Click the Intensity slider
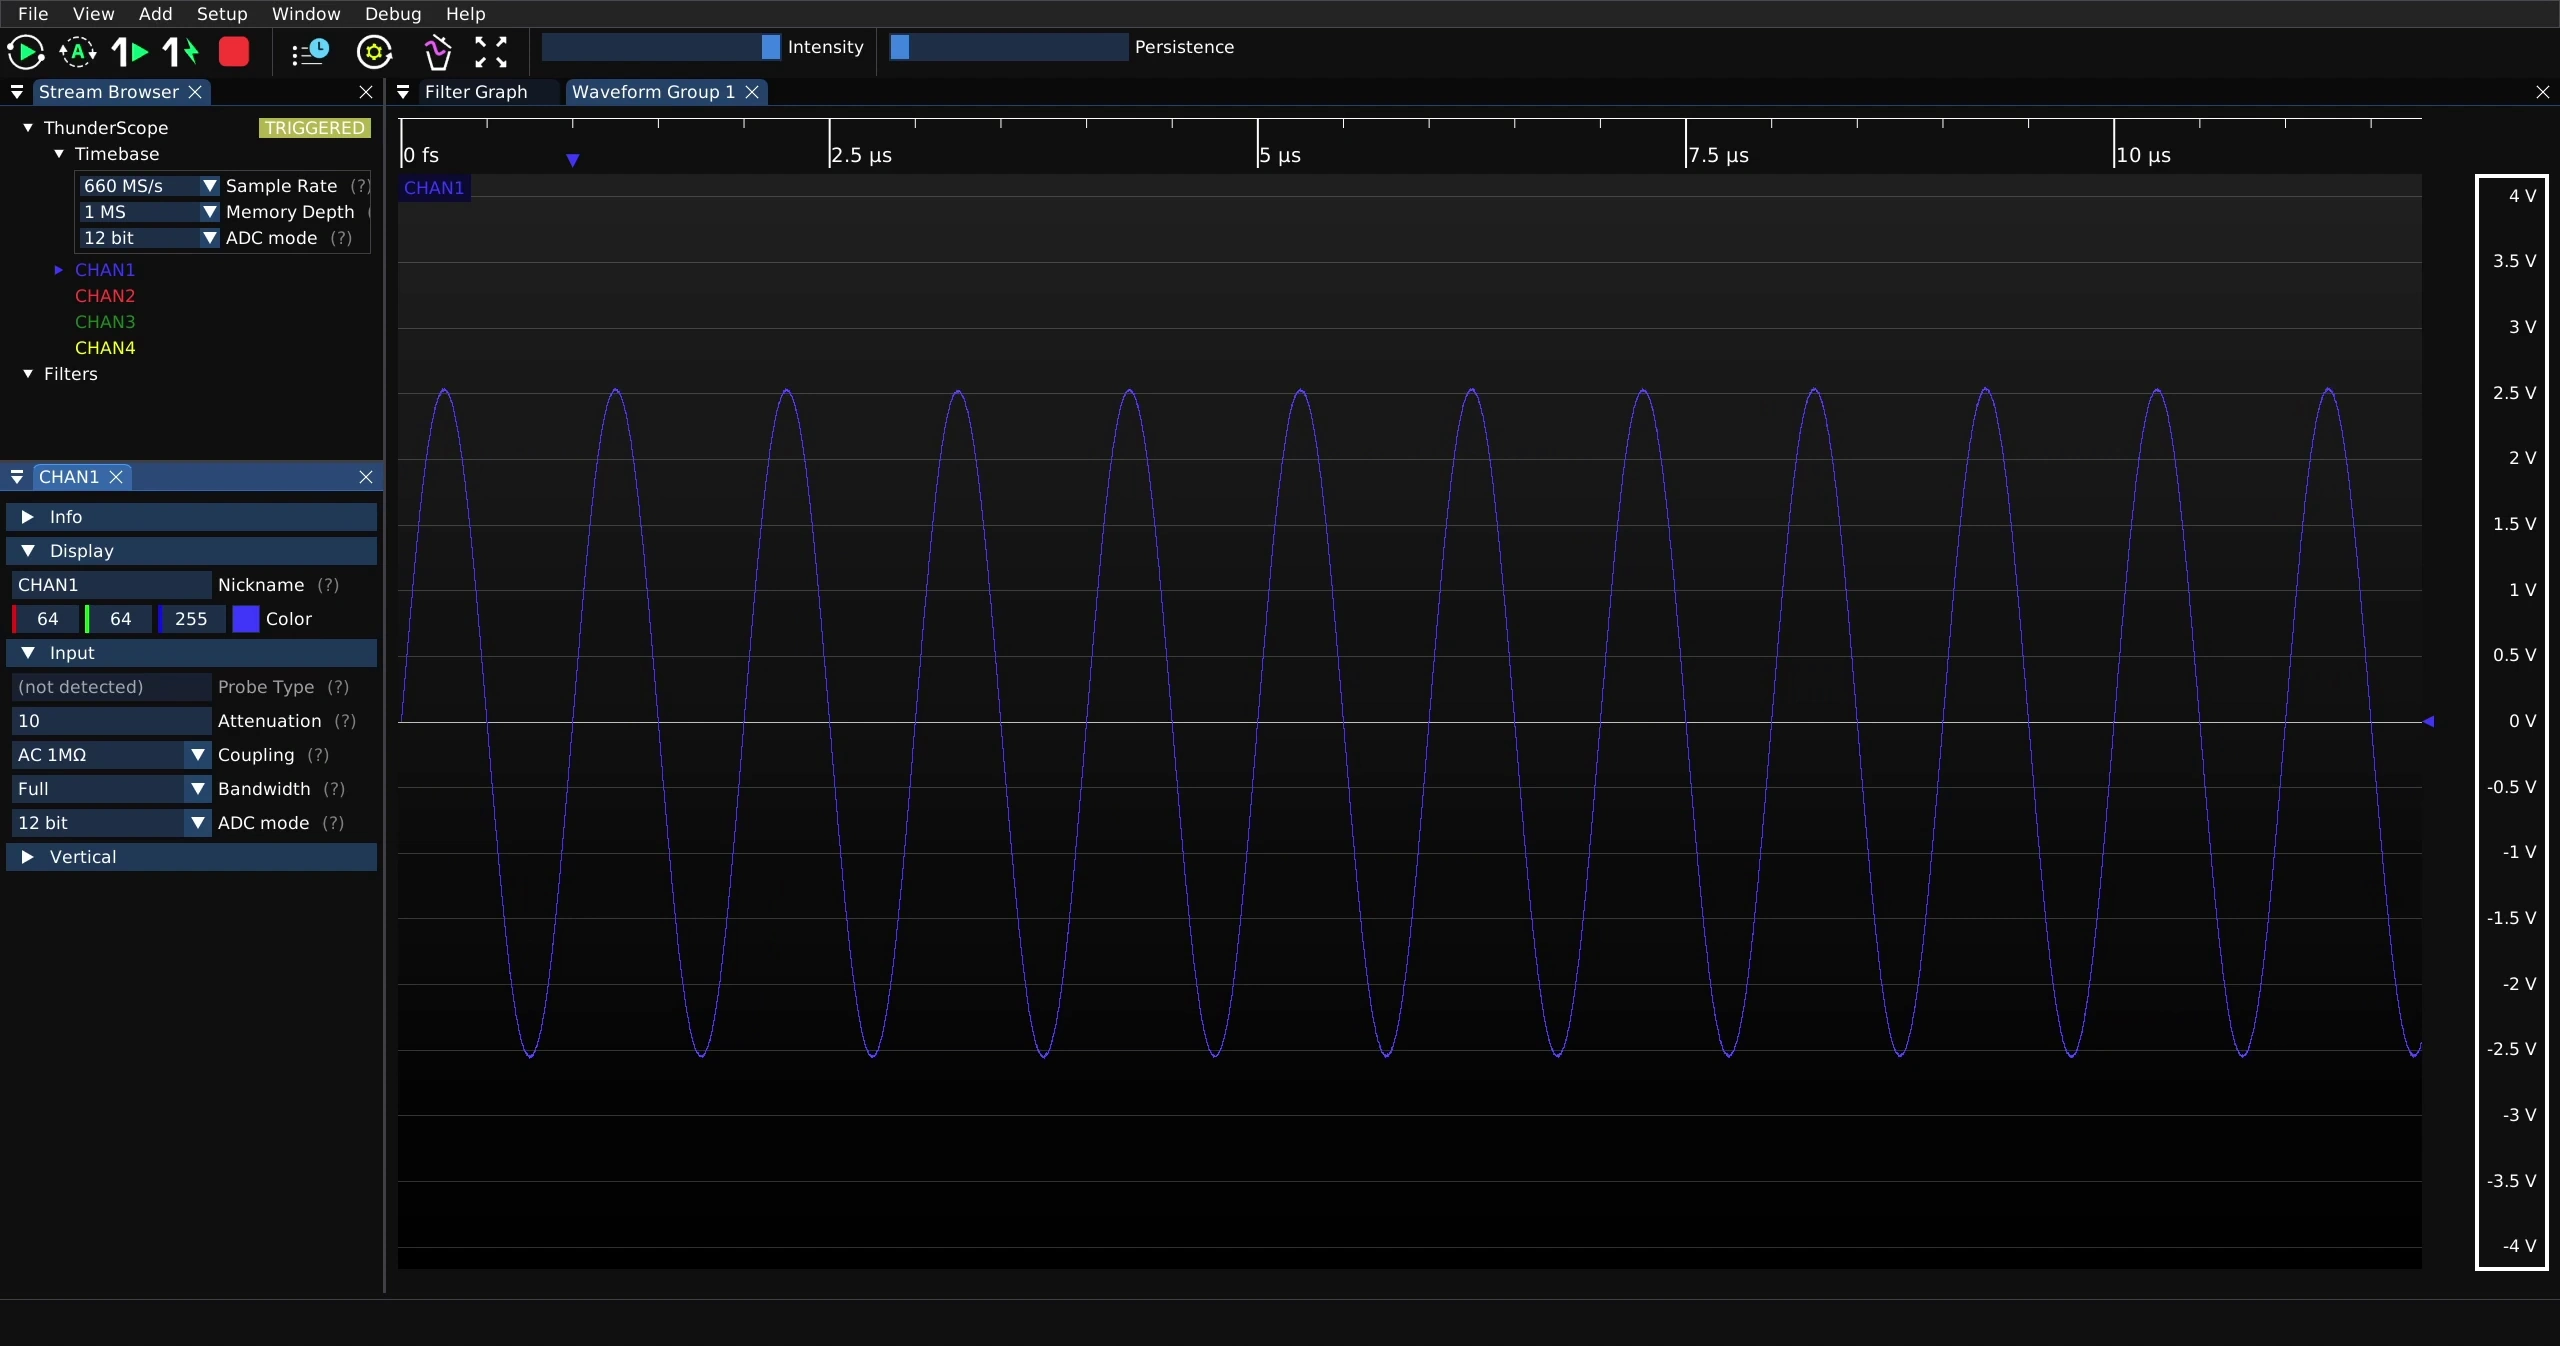2560x1346 pixels. [x=661, y=47]
